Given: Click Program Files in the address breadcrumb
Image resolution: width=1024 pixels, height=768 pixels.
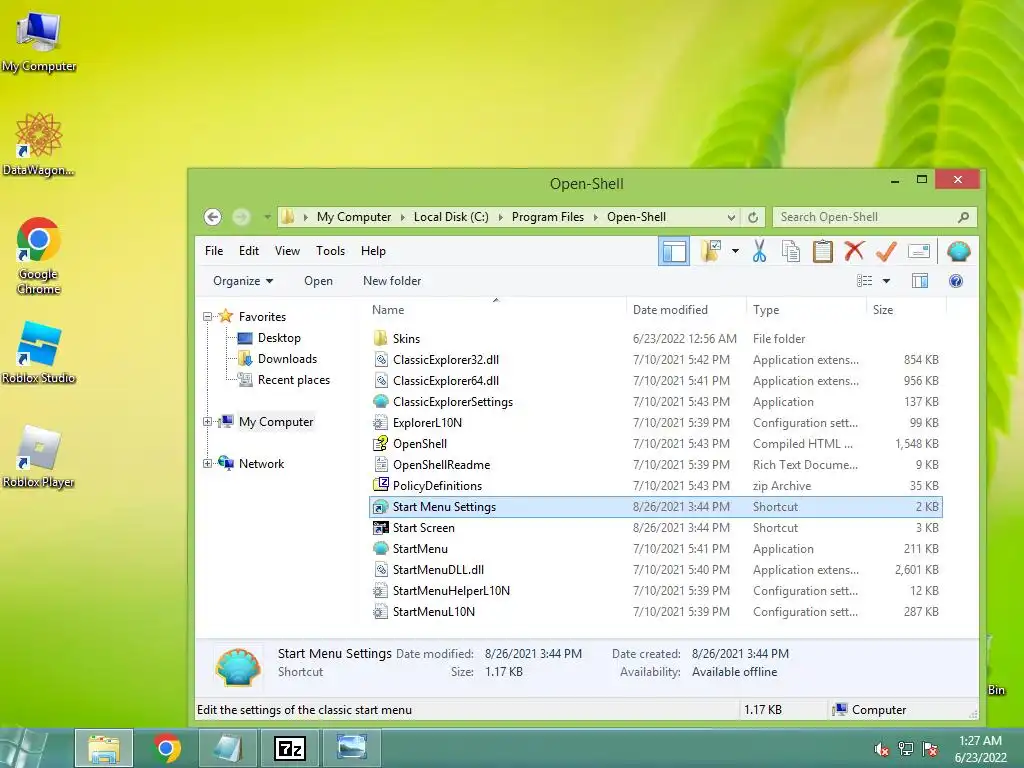Looking at the screenshot, I should click(548, 217).
